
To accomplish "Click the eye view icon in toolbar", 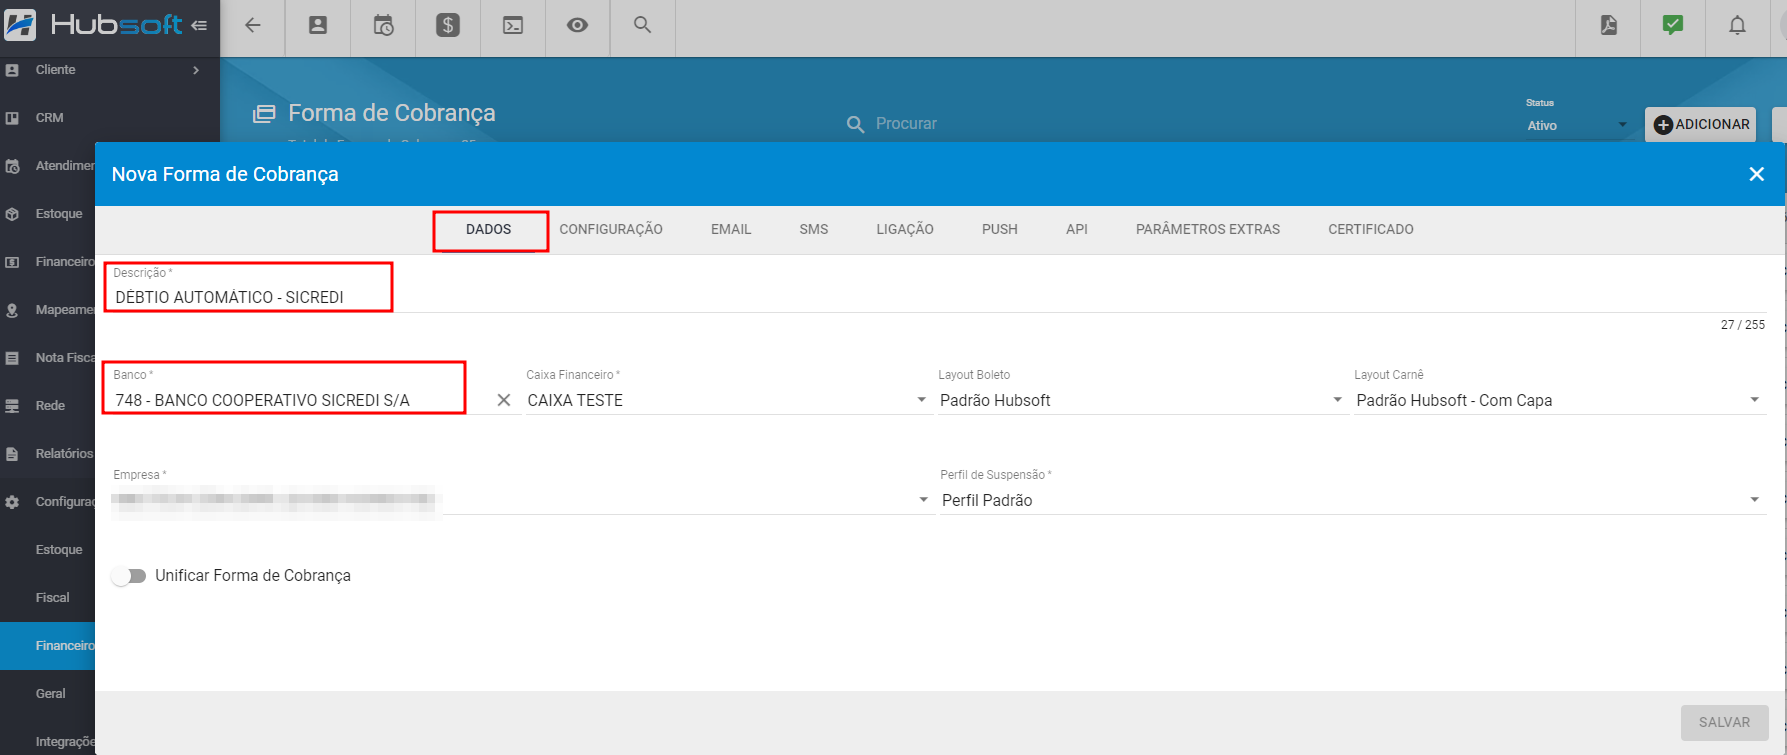I will coord(578,26).
